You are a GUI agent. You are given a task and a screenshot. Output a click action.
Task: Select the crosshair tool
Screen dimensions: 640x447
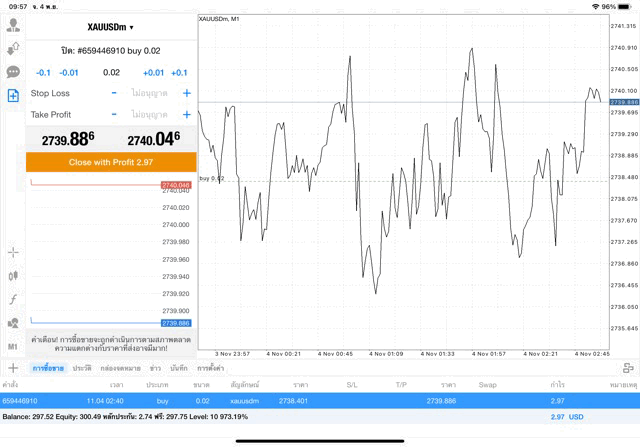(x=13, y=253)
